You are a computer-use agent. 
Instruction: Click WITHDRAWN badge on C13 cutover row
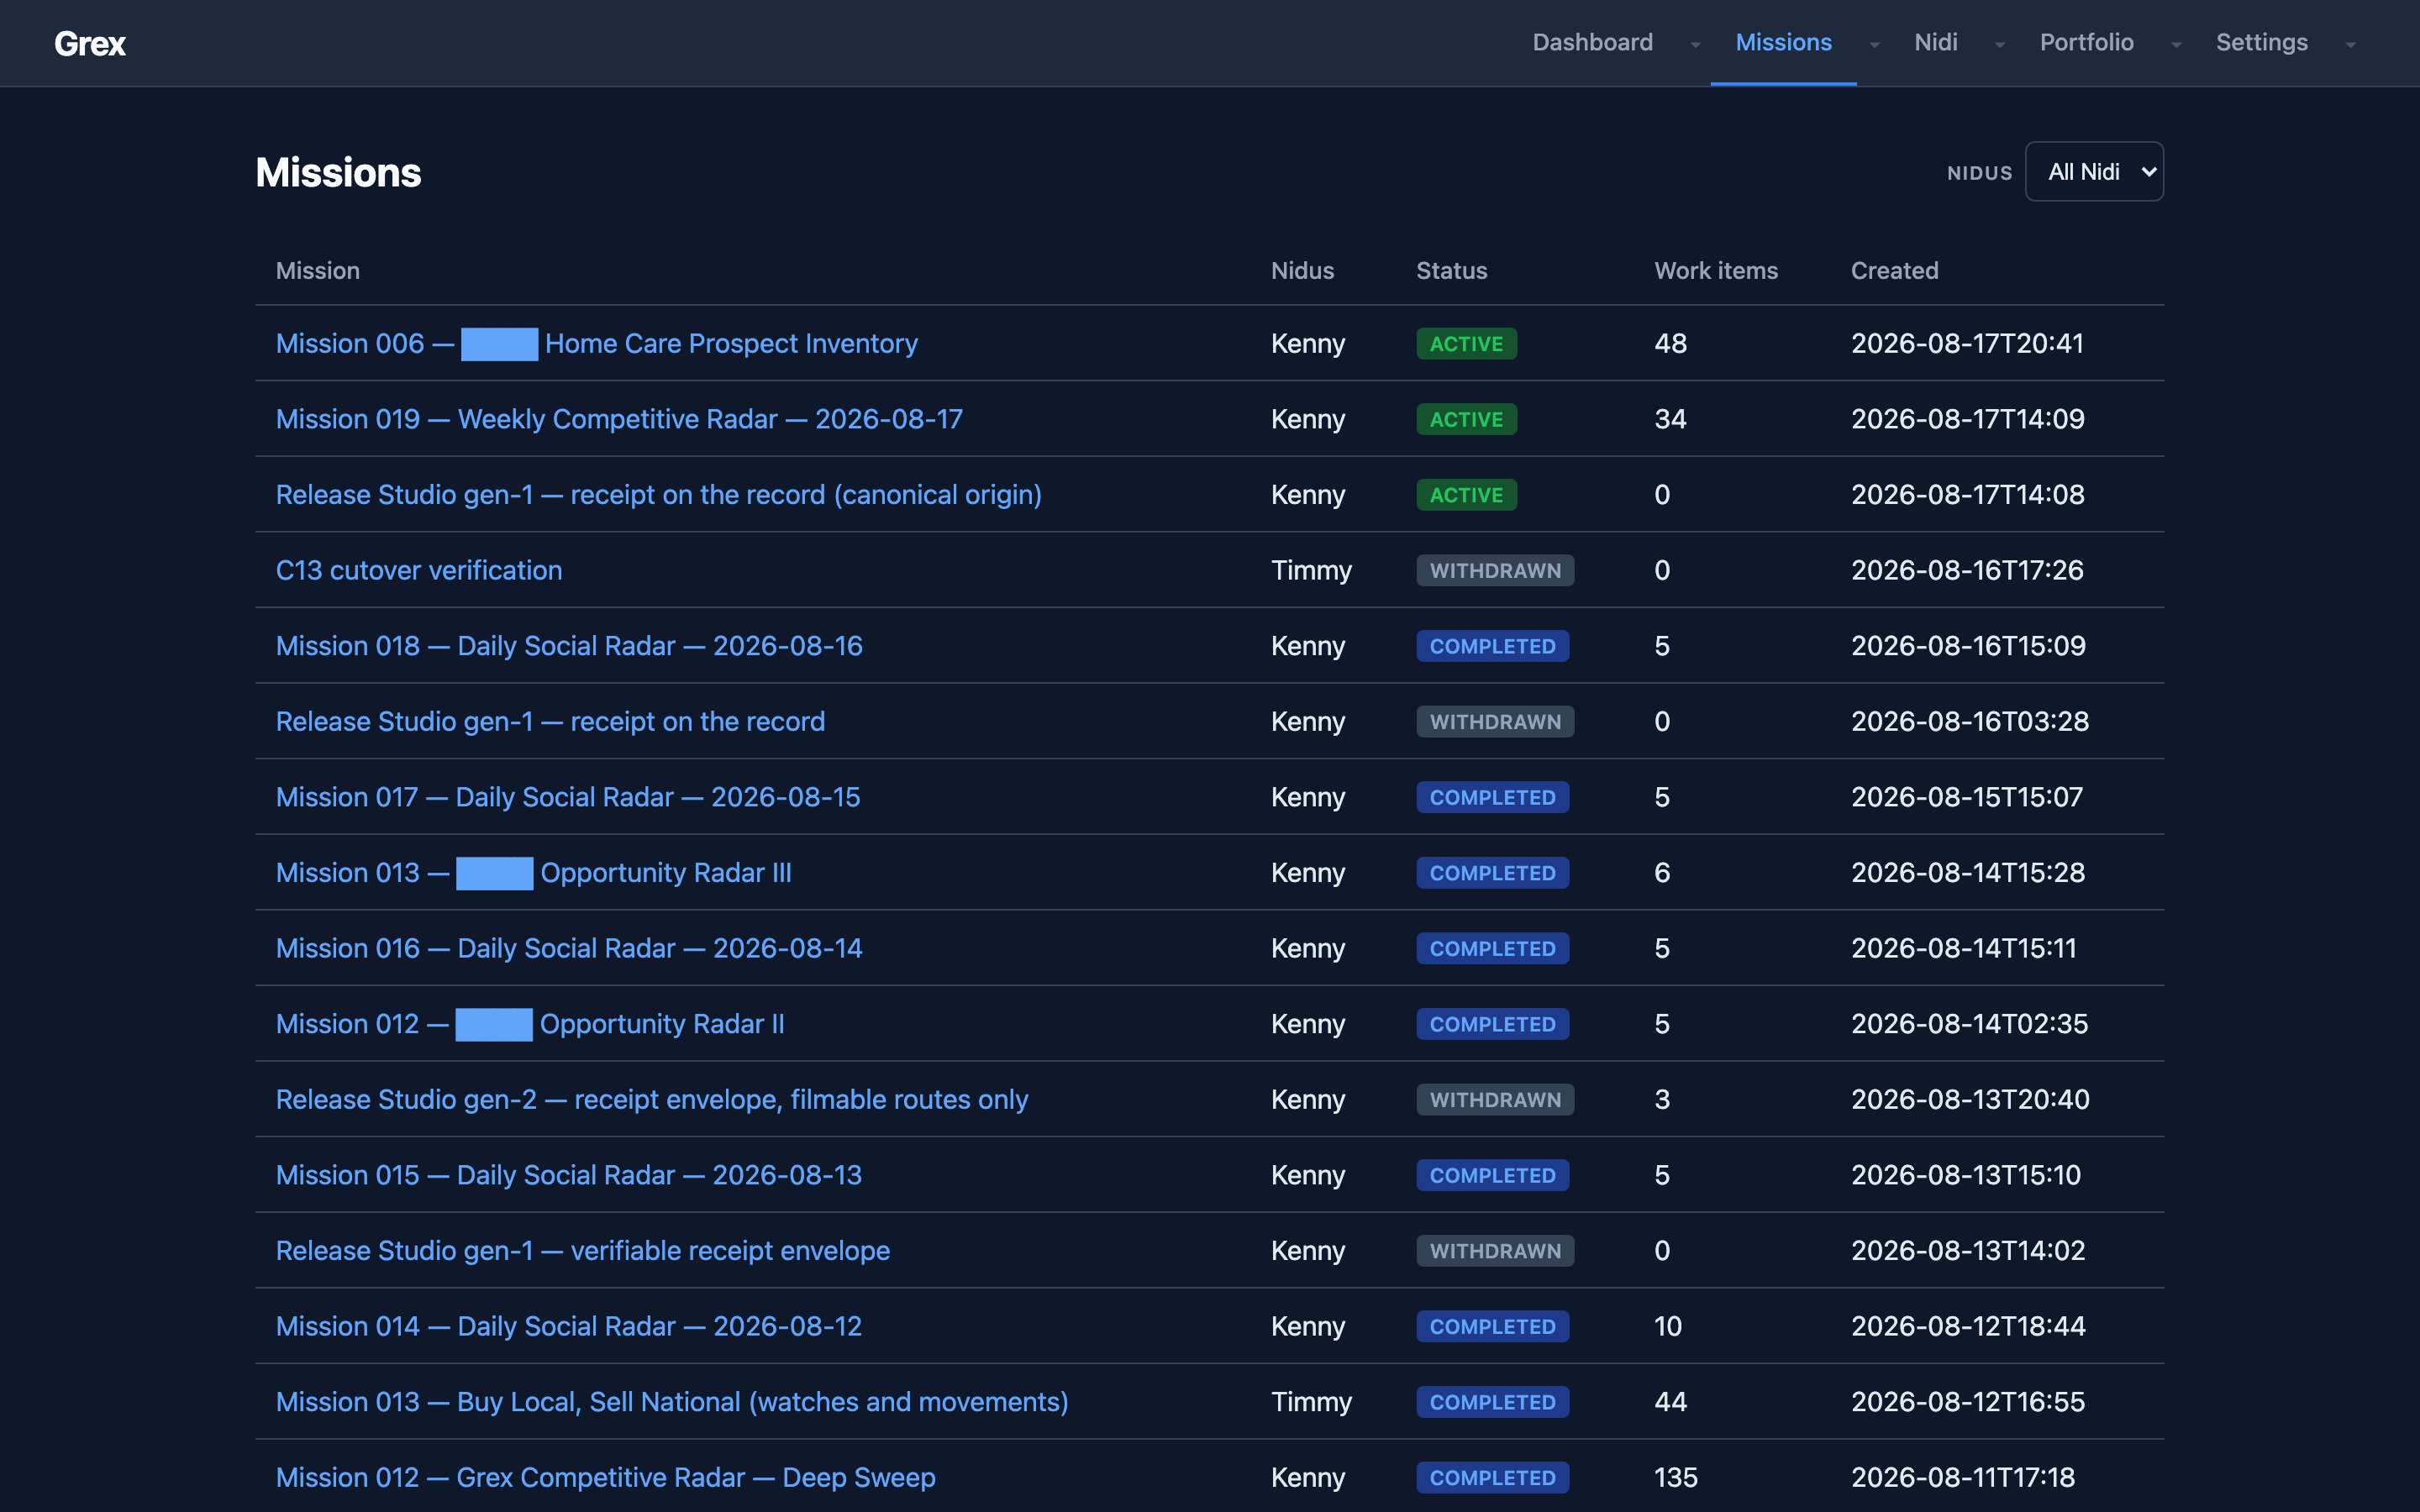[1495, 571]
